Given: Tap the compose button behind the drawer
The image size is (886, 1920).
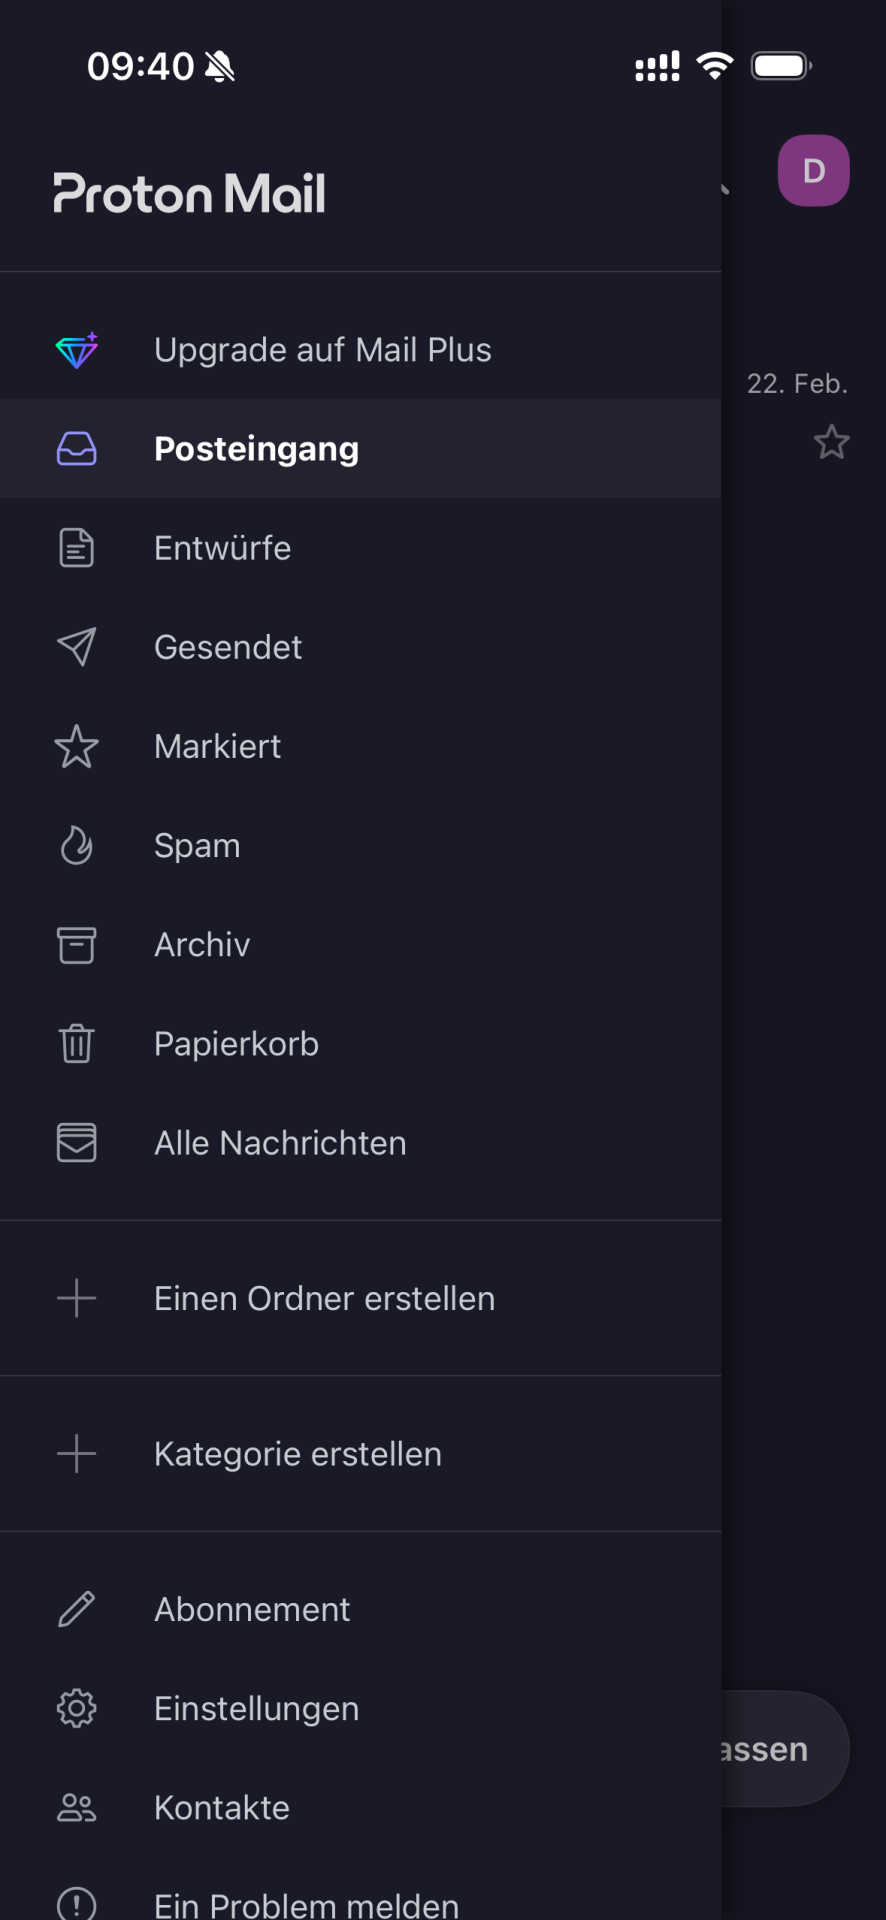Looking at the screenshot, I should point(785,1749).
